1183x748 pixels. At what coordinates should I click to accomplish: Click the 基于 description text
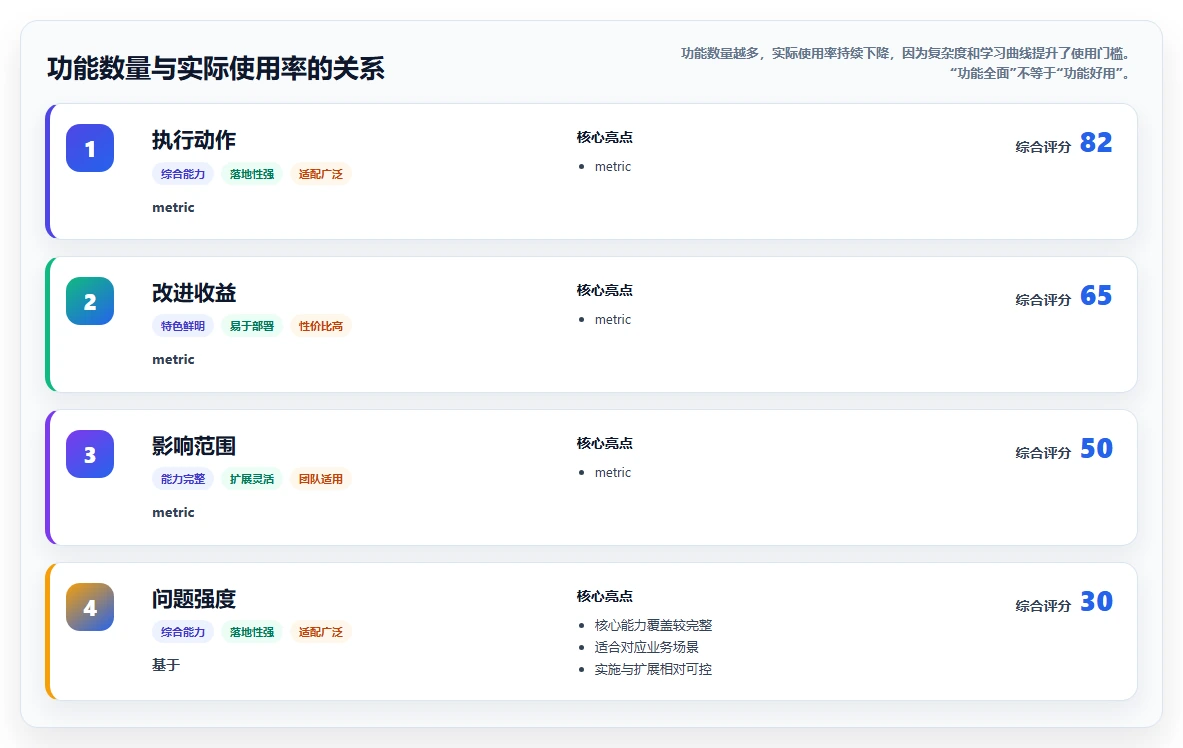coord(166,665)
